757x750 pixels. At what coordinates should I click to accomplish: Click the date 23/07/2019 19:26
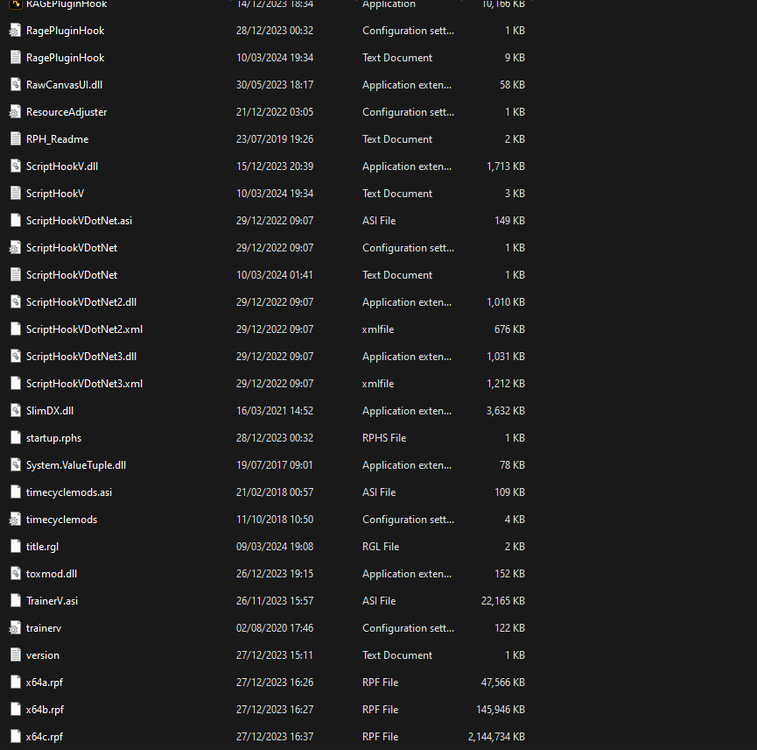click(275, 139)
